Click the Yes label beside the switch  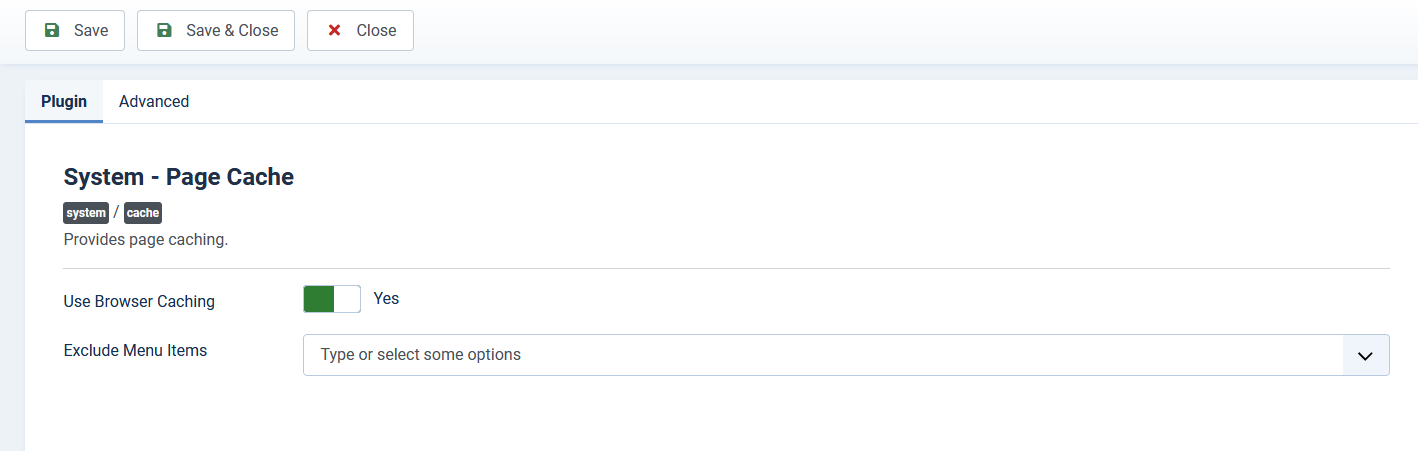point(386,298)
